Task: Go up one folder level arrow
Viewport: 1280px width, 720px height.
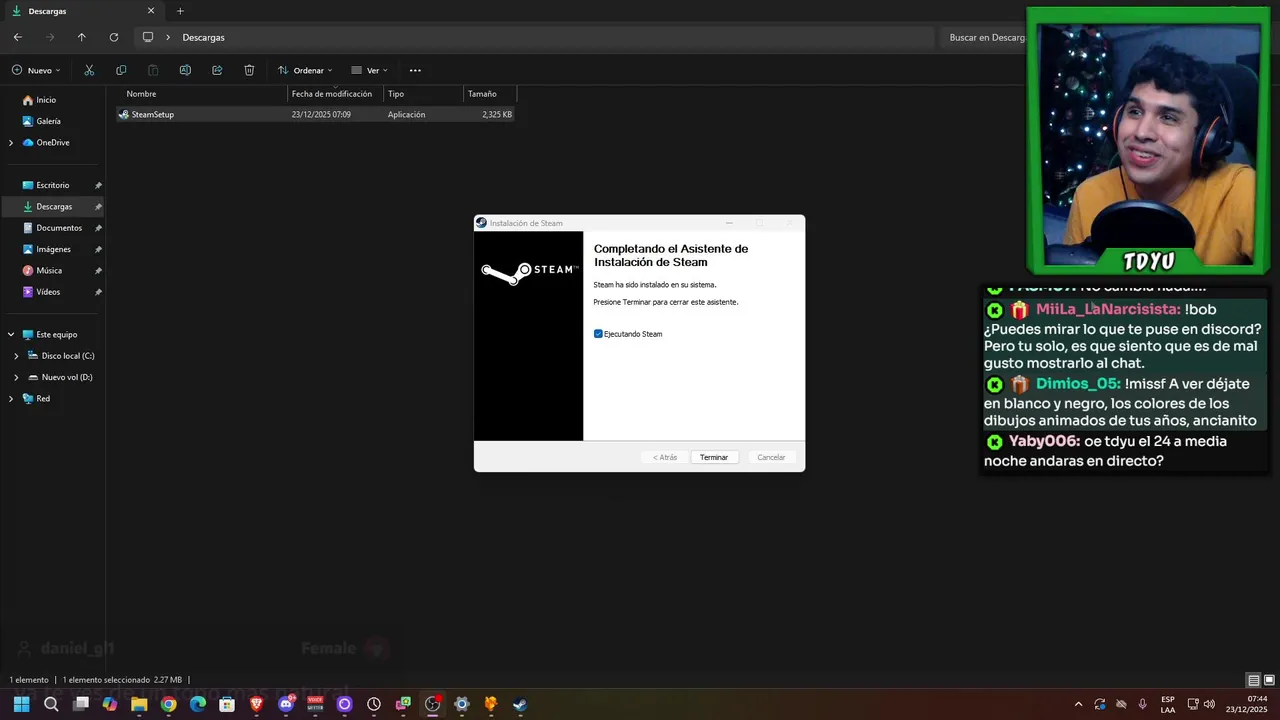Action: tap(82, 37)
